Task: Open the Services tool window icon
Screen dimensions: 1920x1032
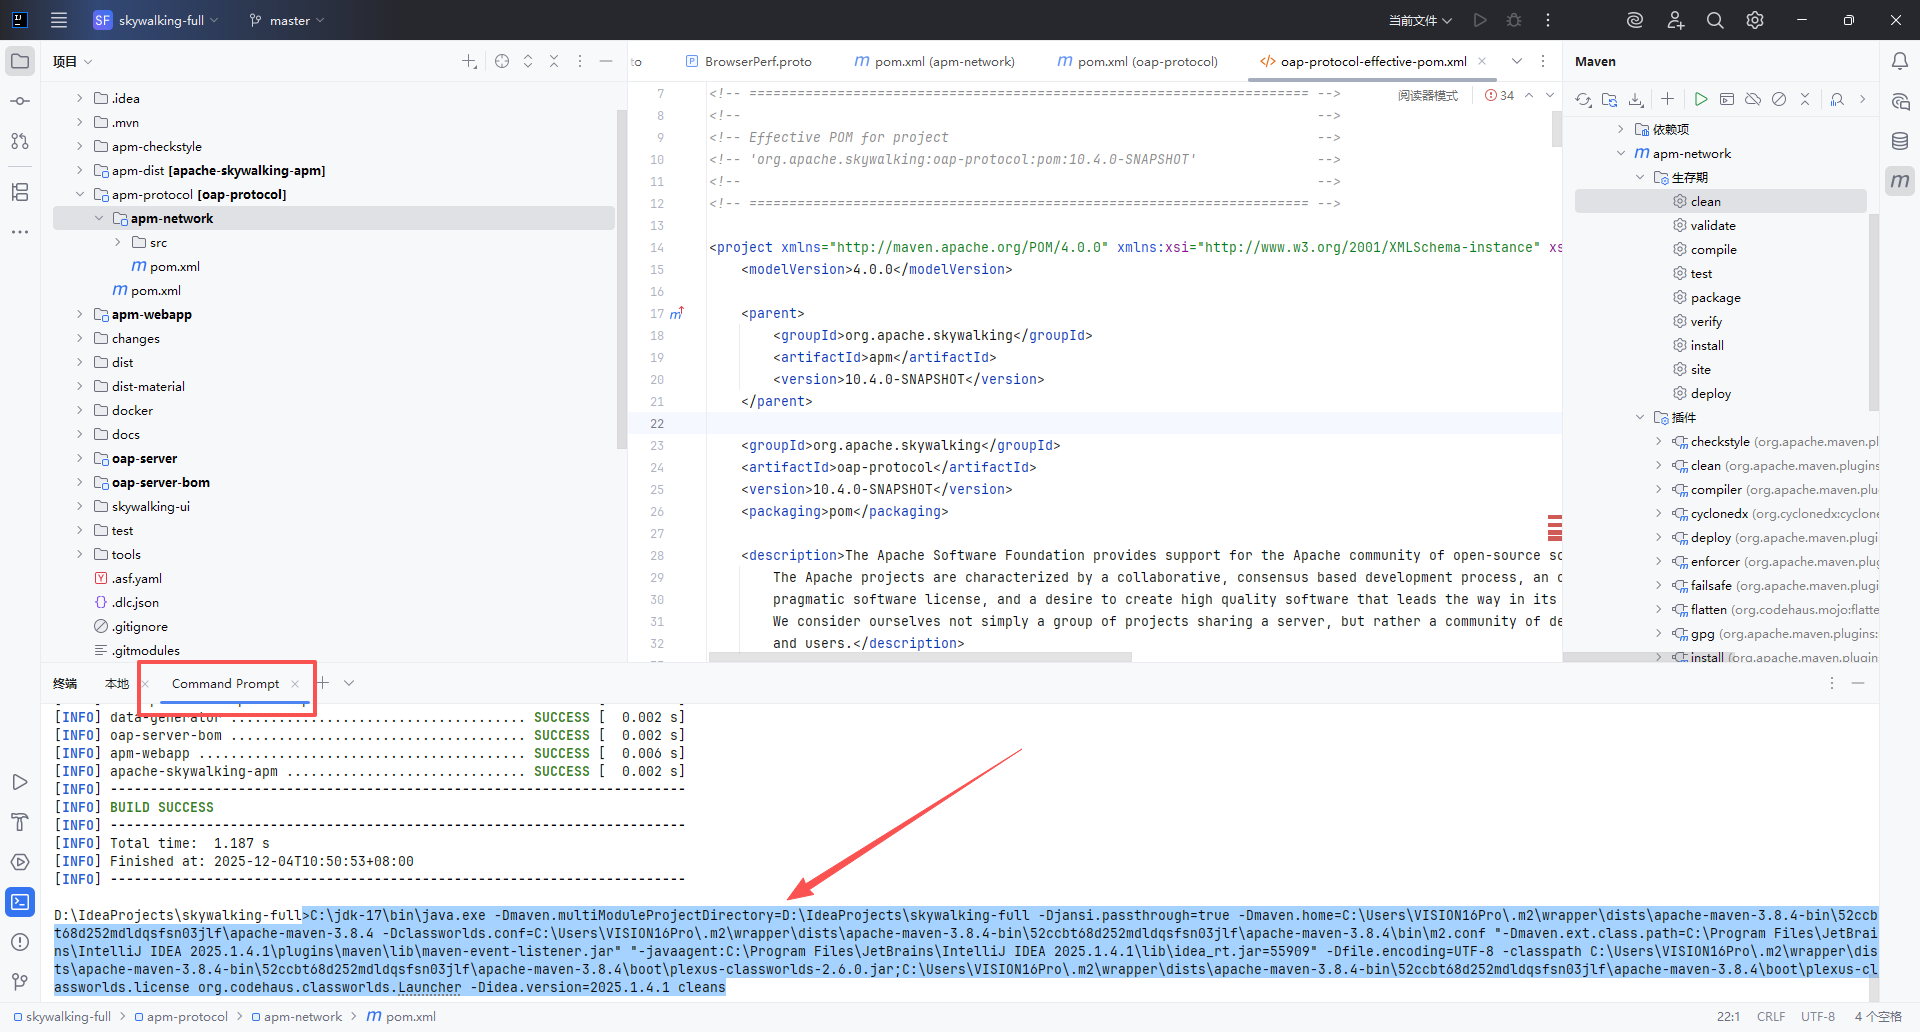Action: 20,862
